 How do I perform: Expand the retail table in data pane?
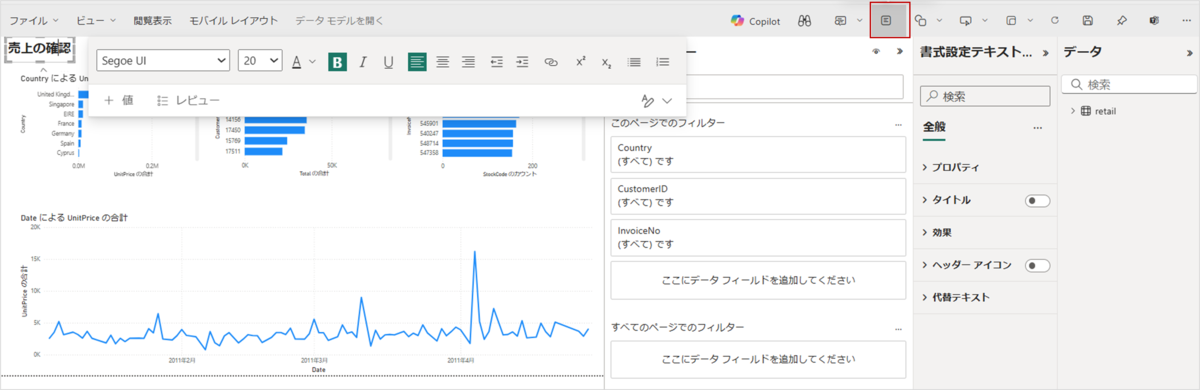point(1072,111)
